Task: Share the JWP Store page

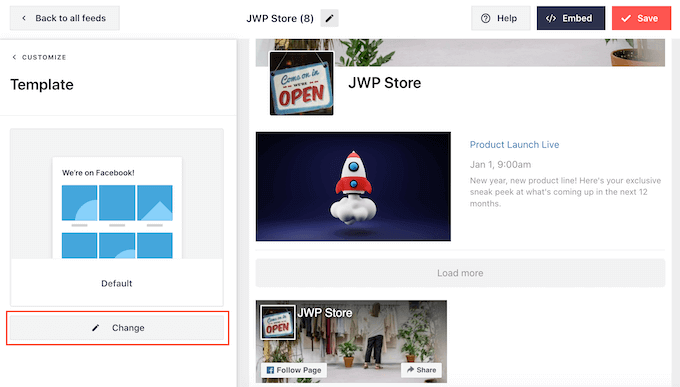Action: 422,370
